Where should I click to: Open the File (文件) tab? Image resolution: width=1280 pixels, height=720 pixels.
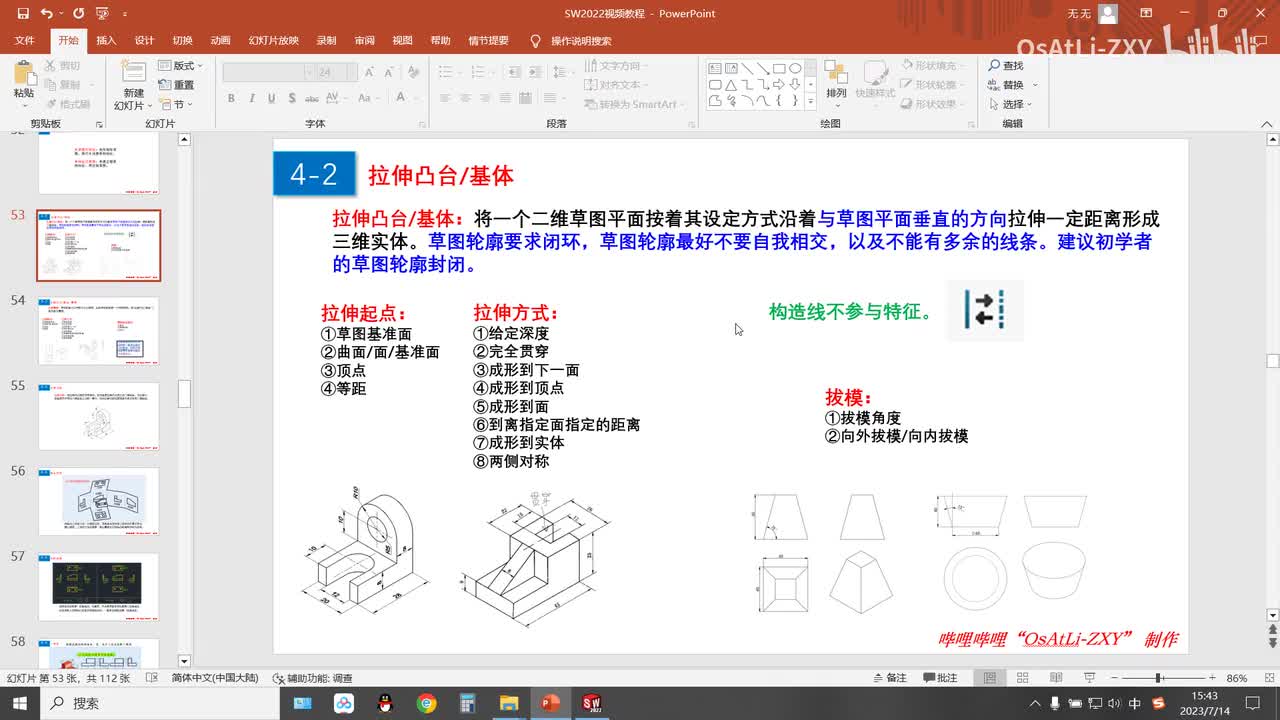(x=25, y=40)
